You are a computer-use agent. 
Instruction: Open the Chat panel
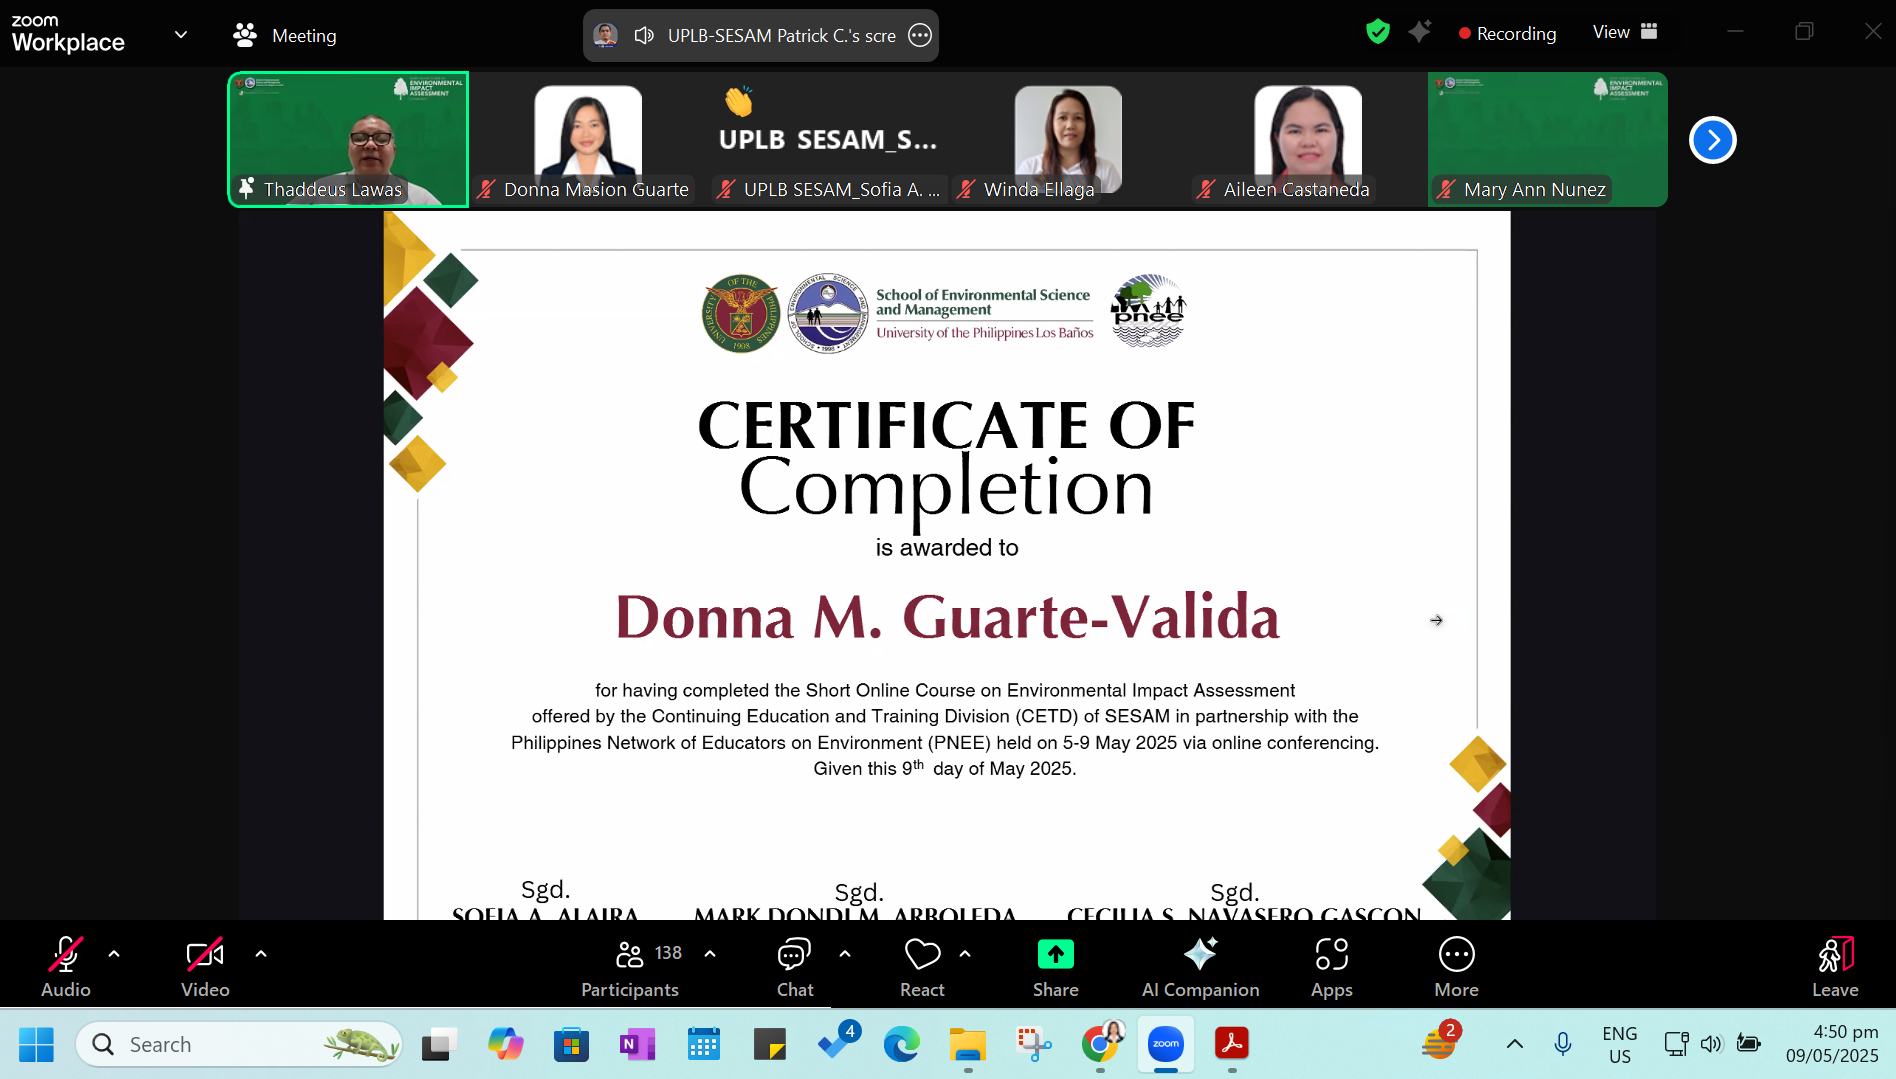pos(794,966)
